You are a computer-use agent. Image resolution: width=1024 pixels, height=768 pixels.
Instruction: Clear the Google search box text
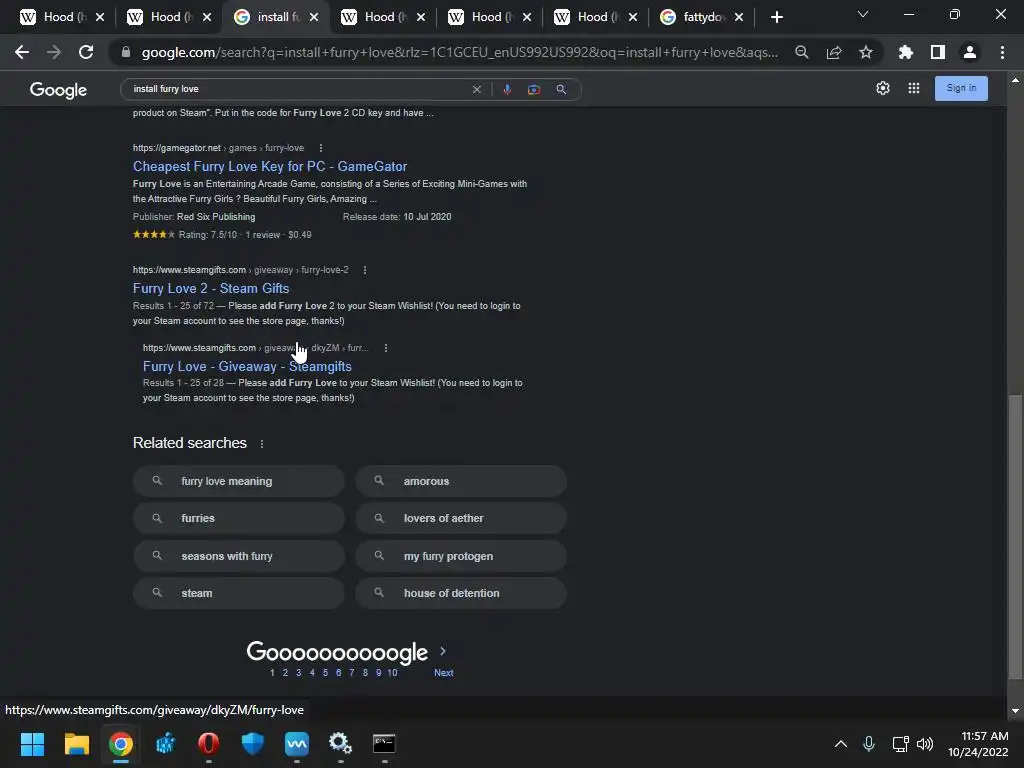point(477,89)
